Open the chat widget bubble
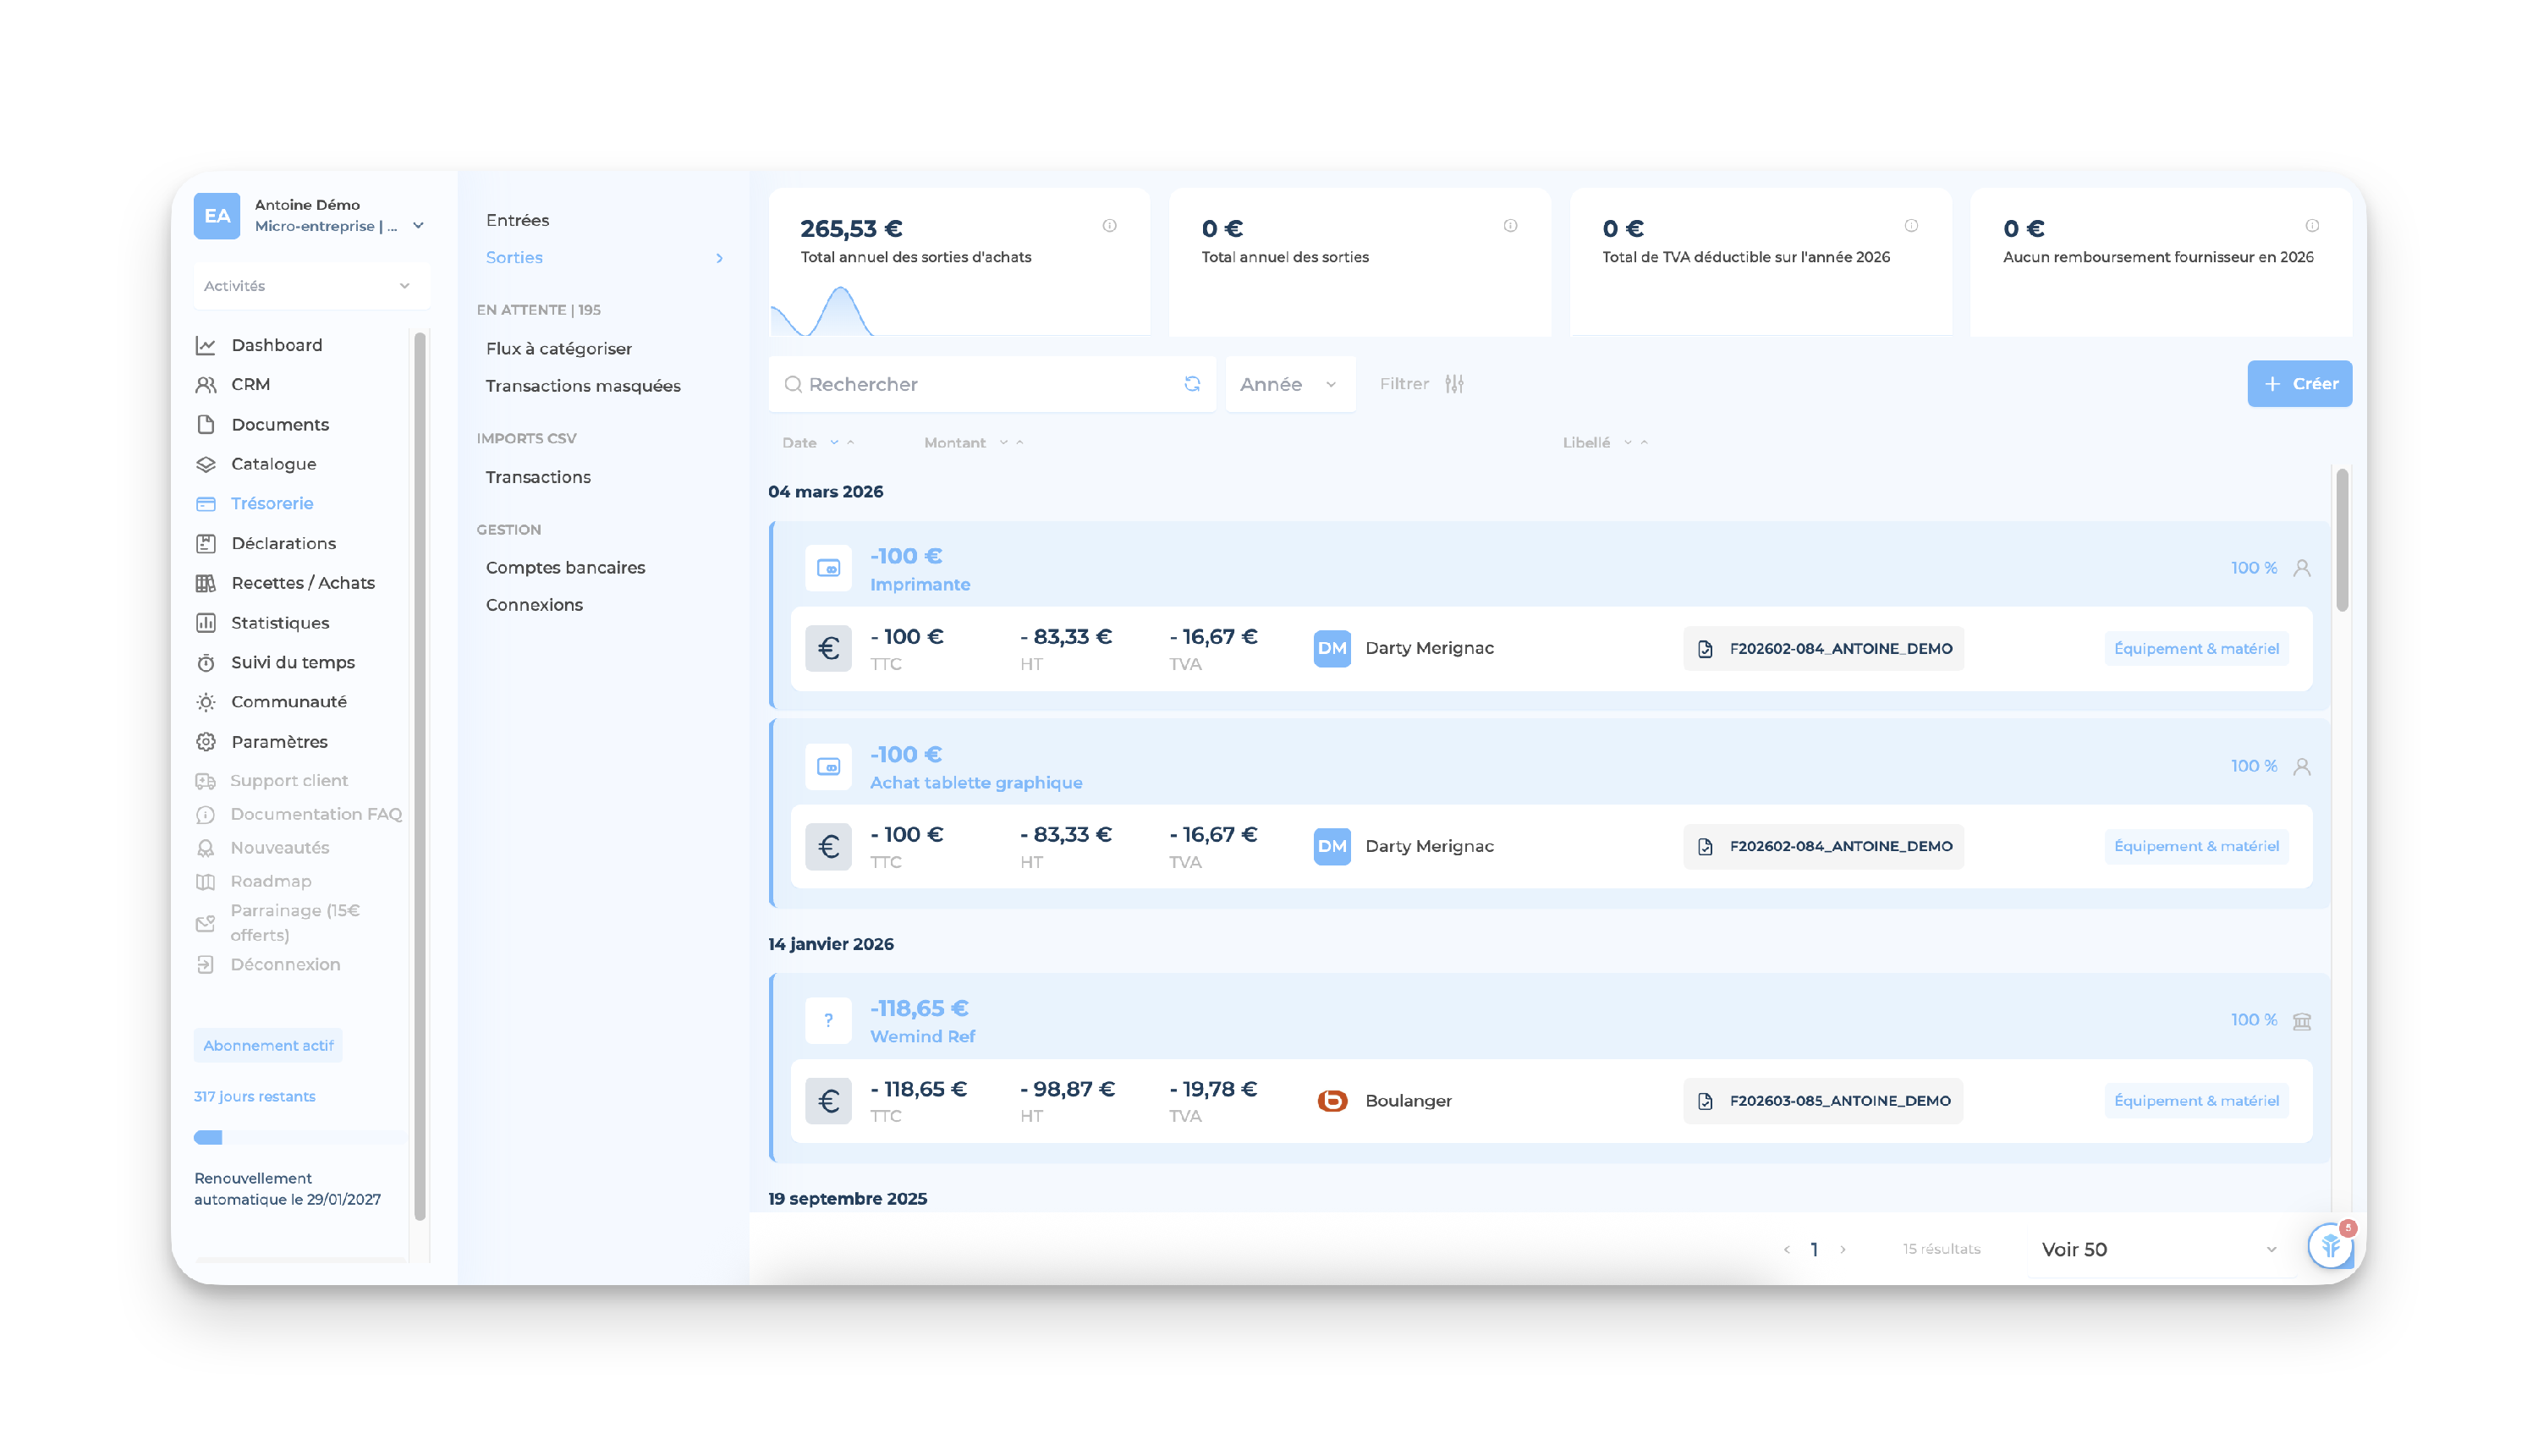This screenshot has height=1456, width=2538. (2330, 1247)
